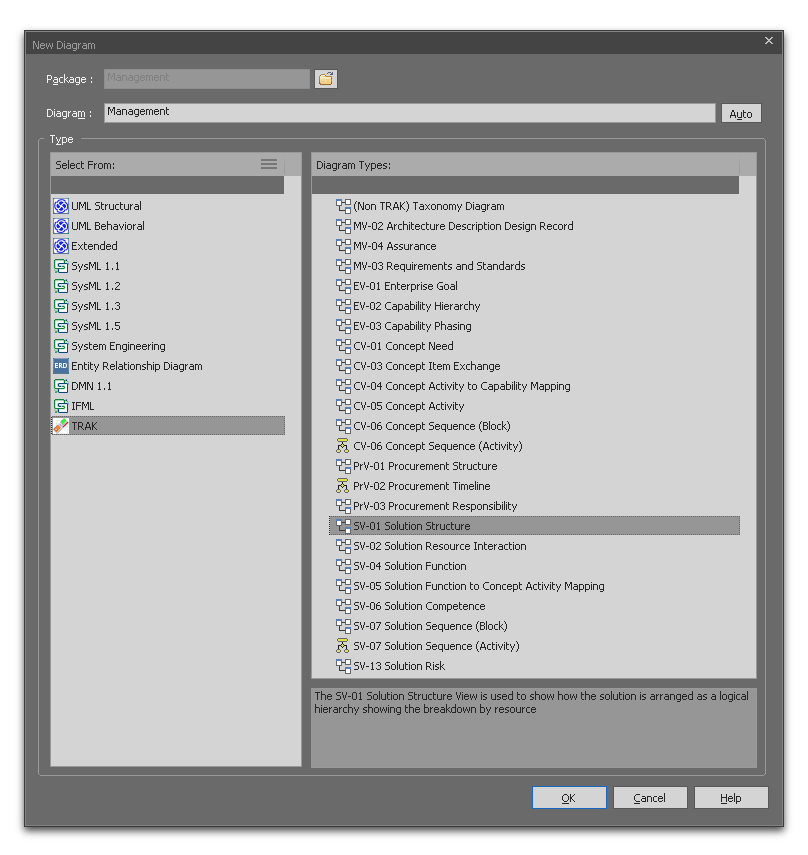
Task: Select the System Engineering item
Action: [x=118, y=346]
